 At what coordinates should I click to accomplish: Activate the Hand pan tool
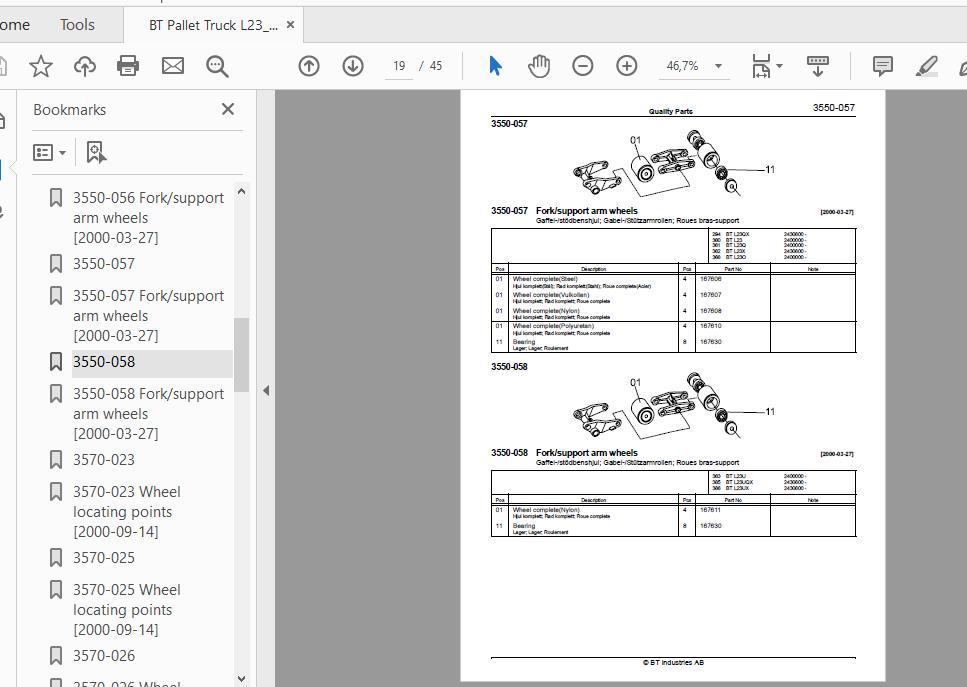point(539,66)
